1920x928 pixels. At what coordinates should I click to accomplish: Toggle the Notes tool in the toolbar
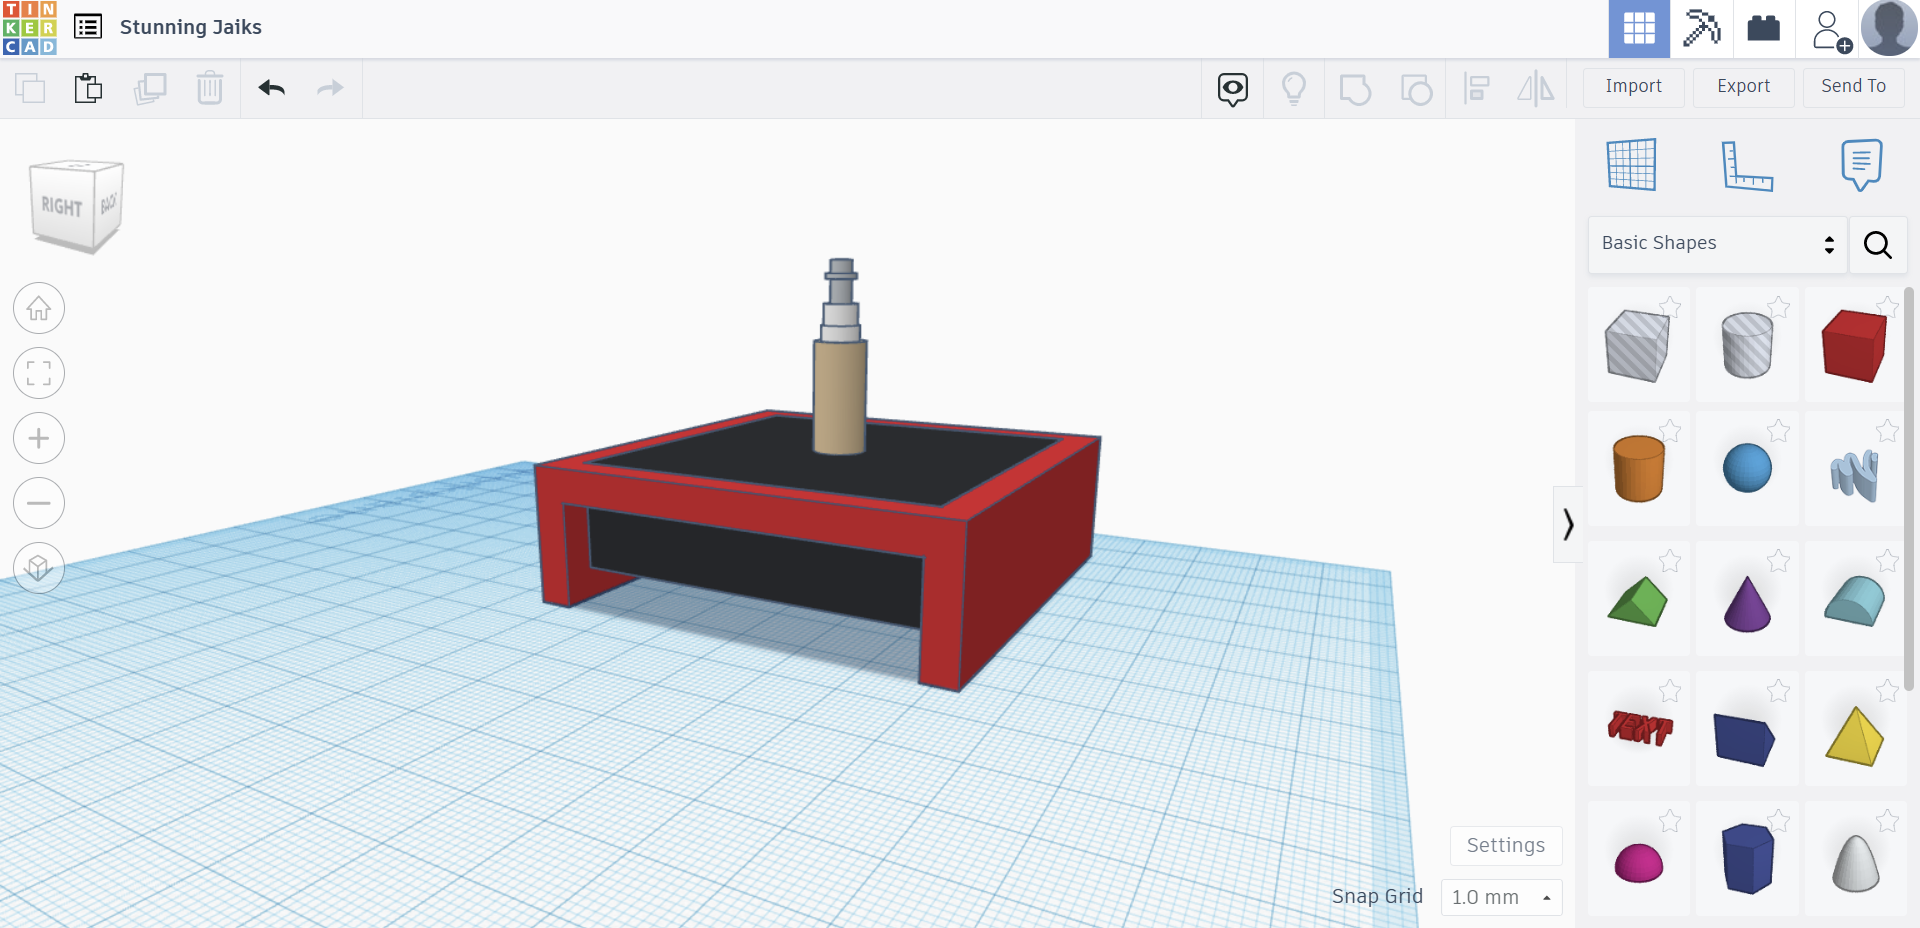click(x=1231, y=88)
